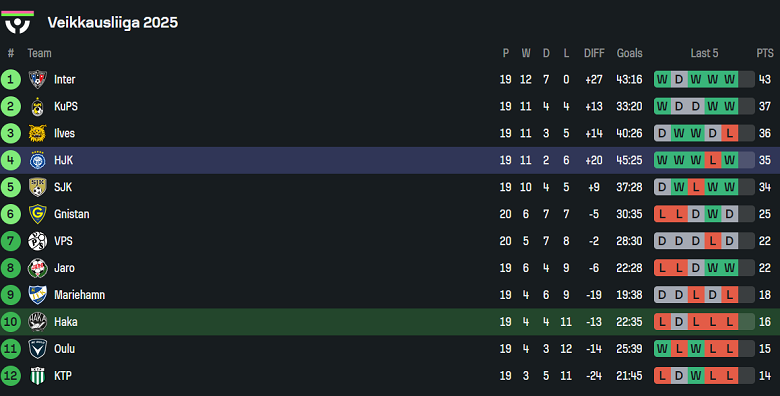Click the DIFF column header
Viewport: 780px width, 396px height.
(594, 53)
